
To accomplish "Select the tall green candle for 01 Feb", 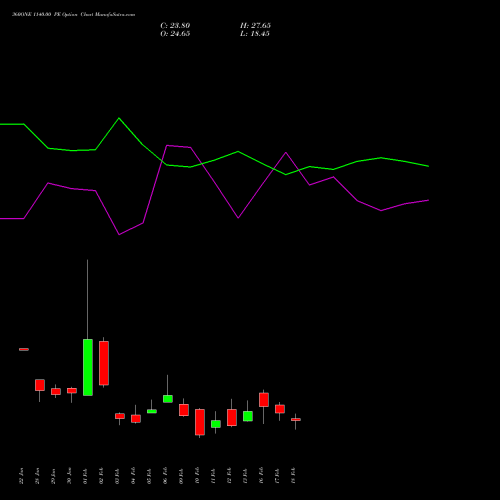I will tap(88, 367).
